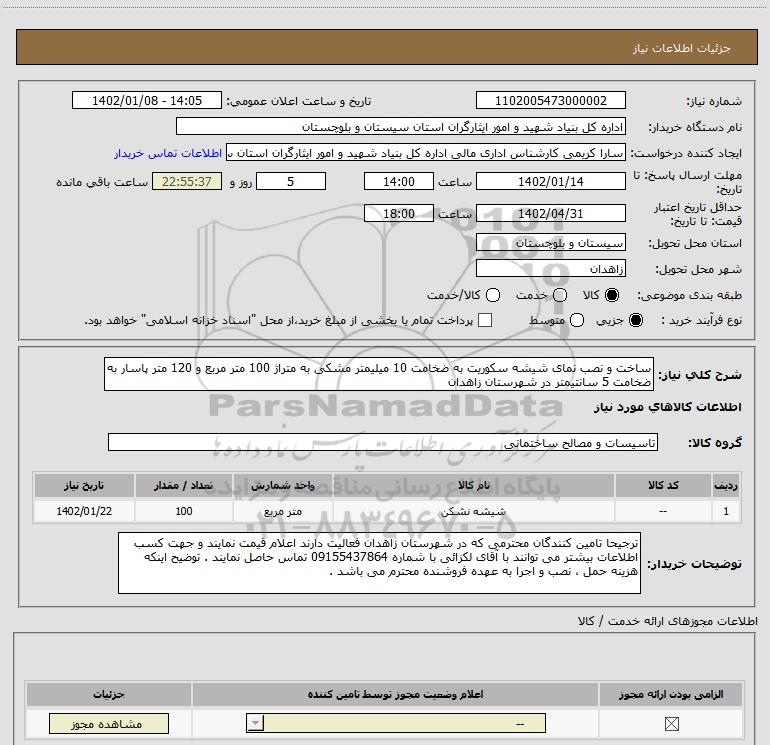Click the quantity cell 100
This screenshot has height=745, width=770.
click(183, 511)
